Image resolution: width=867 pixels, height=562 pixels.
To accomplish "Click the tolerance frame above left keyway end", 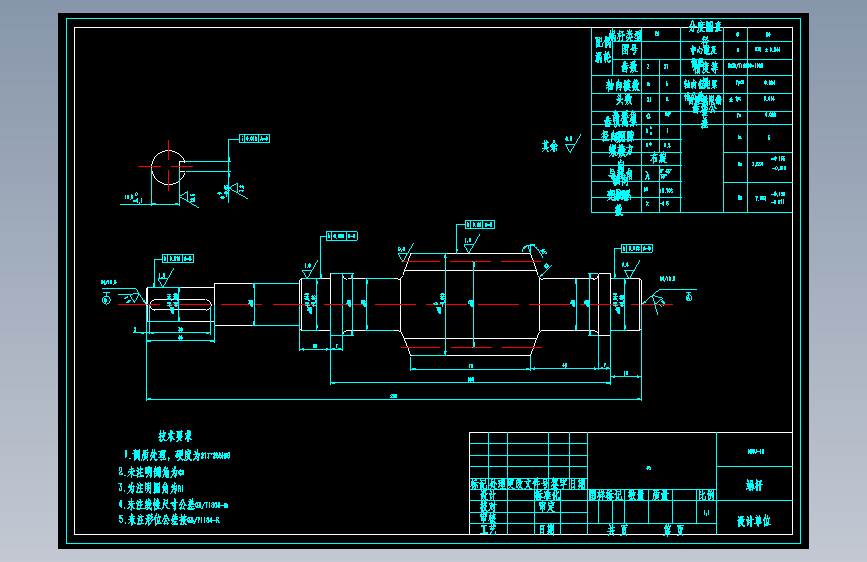I will [178, 258].
